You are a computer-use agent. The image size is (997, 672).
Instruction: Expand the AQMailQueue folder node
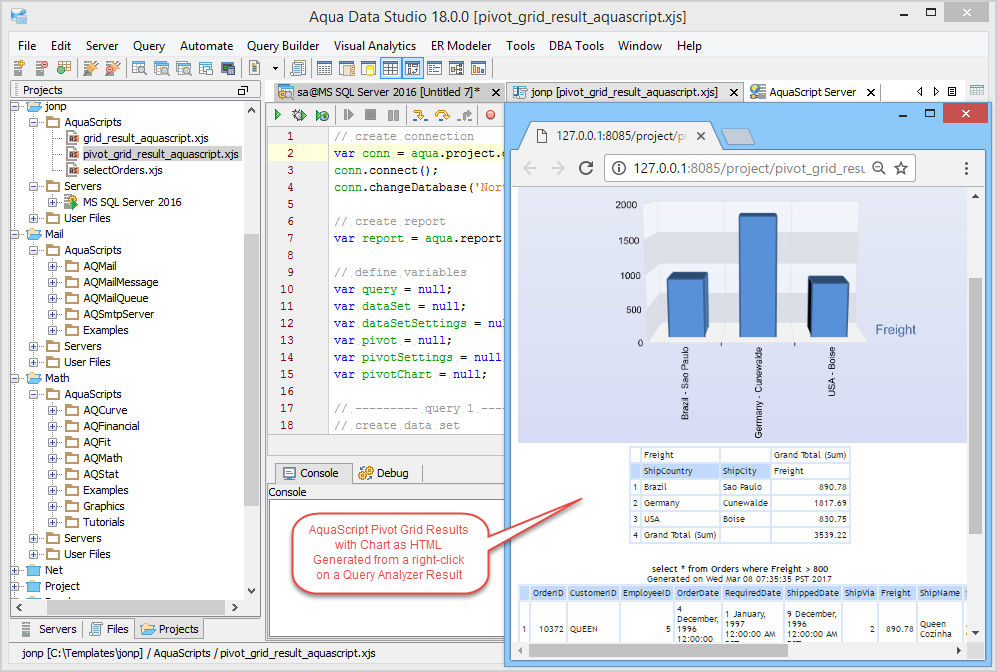click(x=53, y=298)
